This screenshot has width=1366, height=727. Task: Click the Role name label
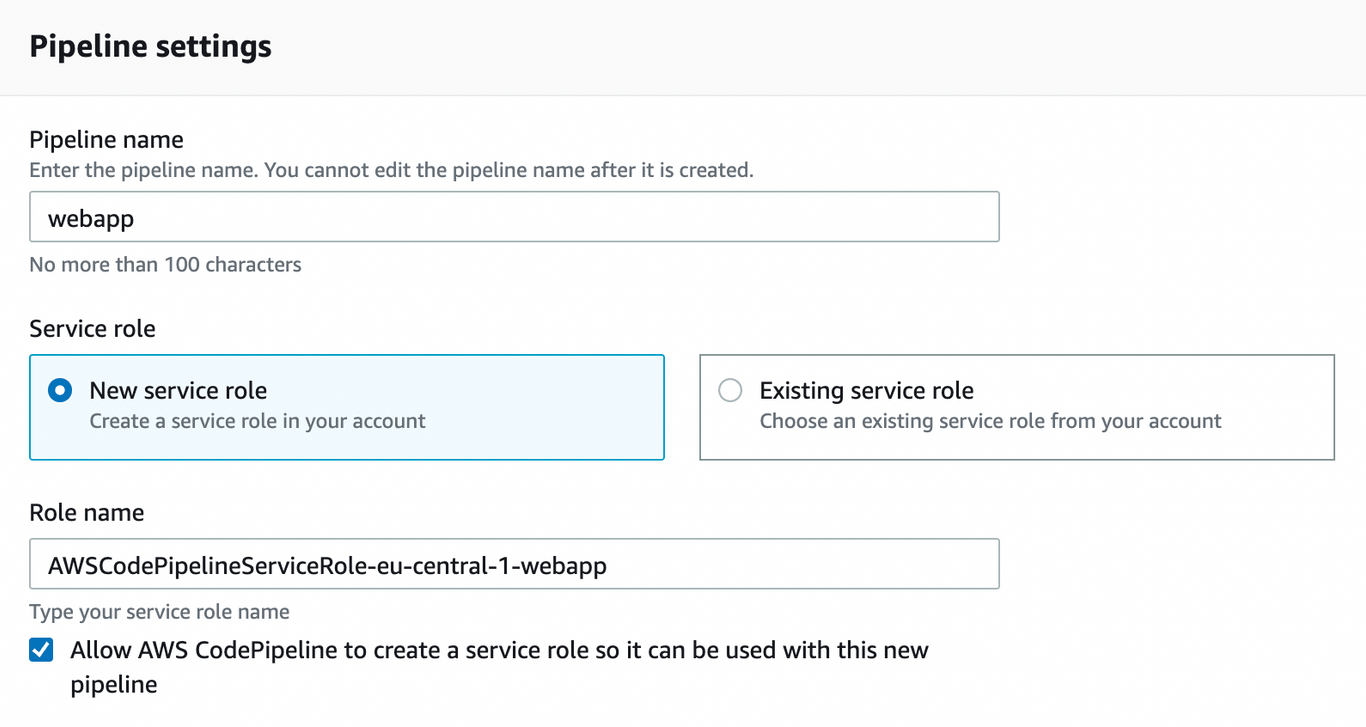pos(86,512)
